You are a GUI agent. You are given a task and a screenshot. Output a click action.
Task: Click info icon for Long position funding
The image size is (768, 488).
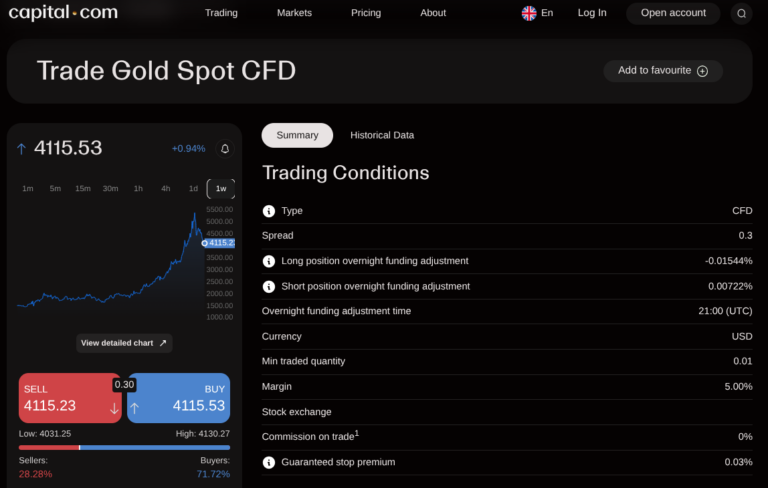point(268,261)
